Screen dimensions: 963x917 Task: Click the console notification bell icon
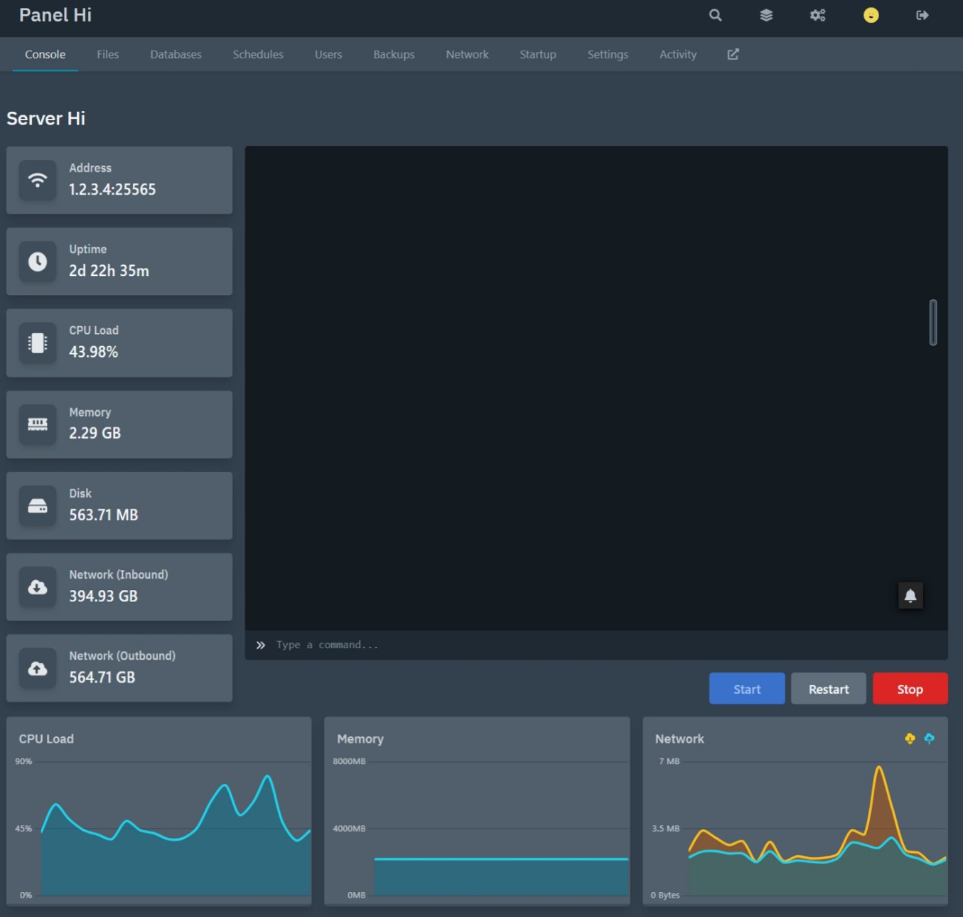point(910,595)
